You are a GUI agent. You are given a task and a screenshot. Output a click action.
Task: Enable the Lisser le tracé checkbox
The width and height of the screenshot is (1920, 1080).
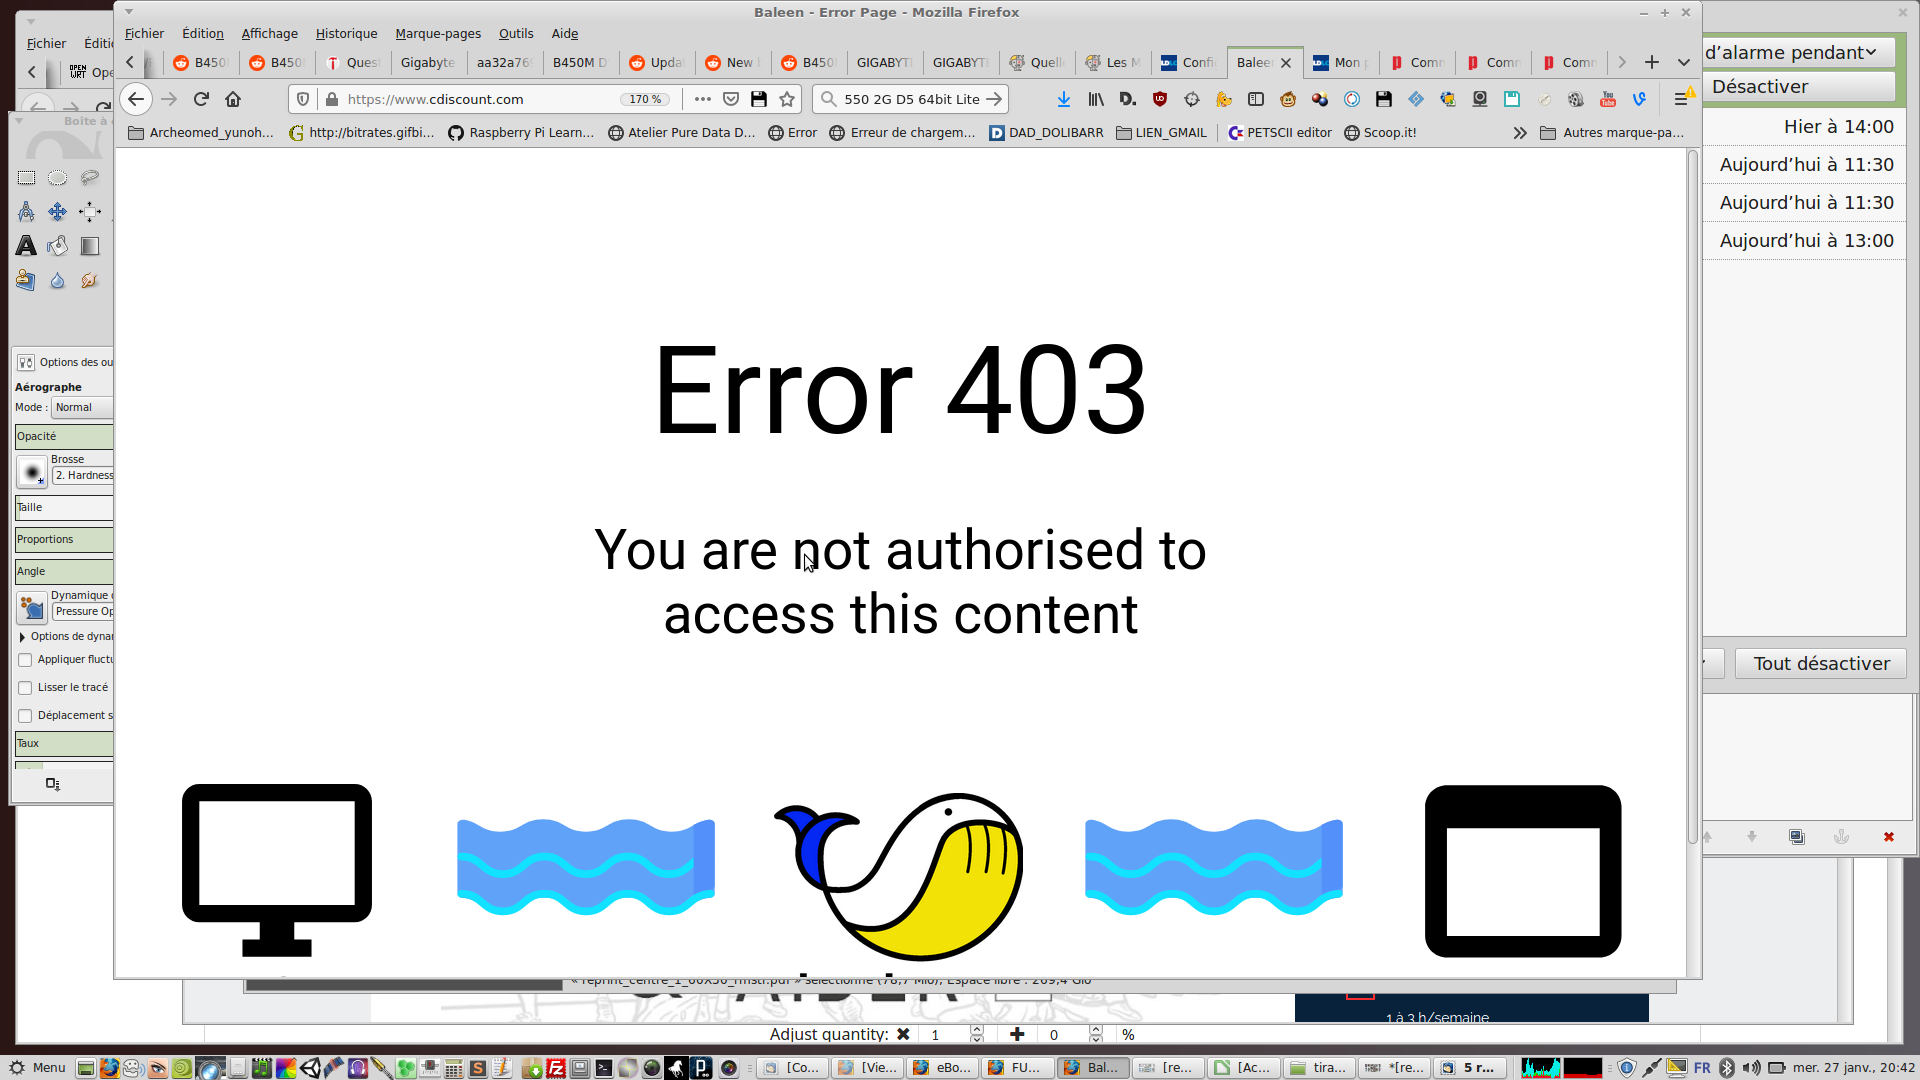point(25,688)
